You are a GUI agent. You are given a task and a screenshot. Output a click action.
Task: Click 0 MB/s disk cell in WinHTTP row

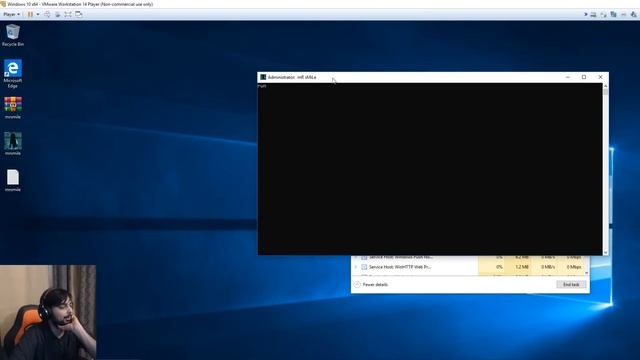(x=544, y=267)
